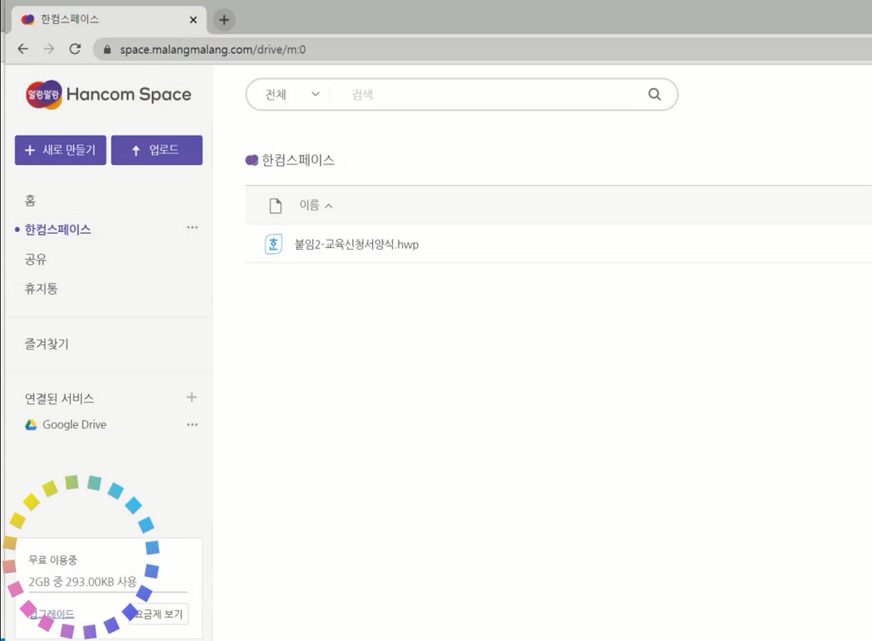This screenshot has height=641, width=872.
Task: Click the 업로드 upload button
Action: pos(157,150)
